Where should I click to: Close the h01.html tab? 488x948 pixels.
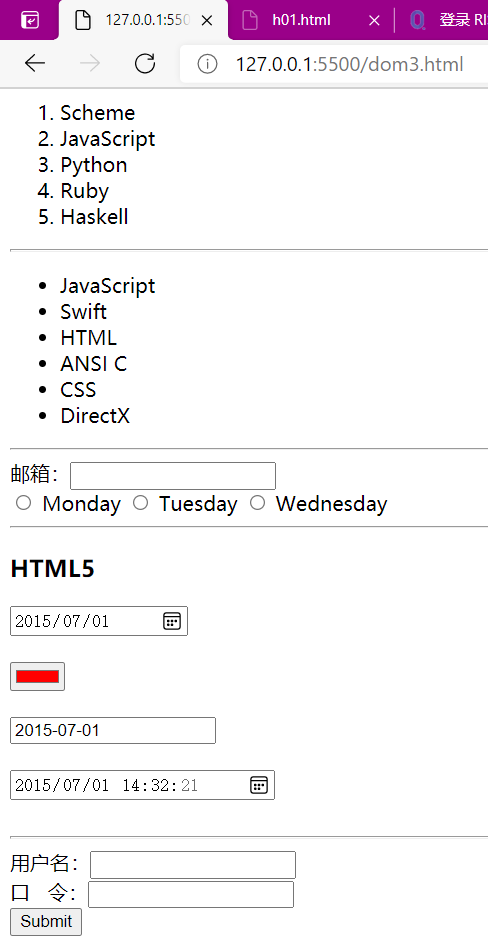pos(374,21)
